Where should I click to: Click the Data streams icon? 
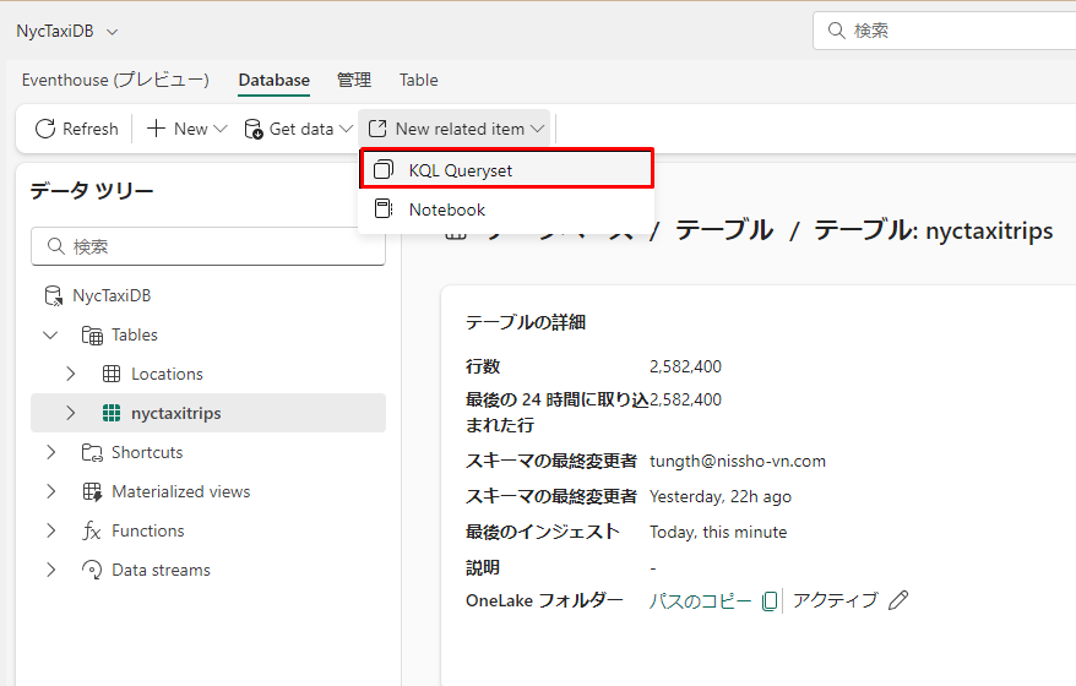[x=92, y=570]
